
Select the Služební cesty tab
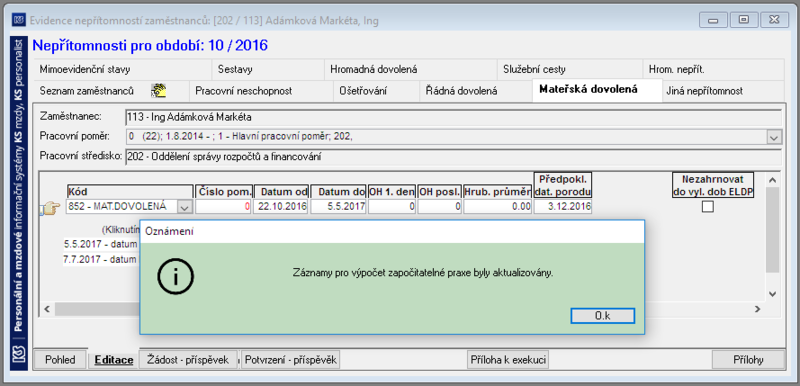534,69
